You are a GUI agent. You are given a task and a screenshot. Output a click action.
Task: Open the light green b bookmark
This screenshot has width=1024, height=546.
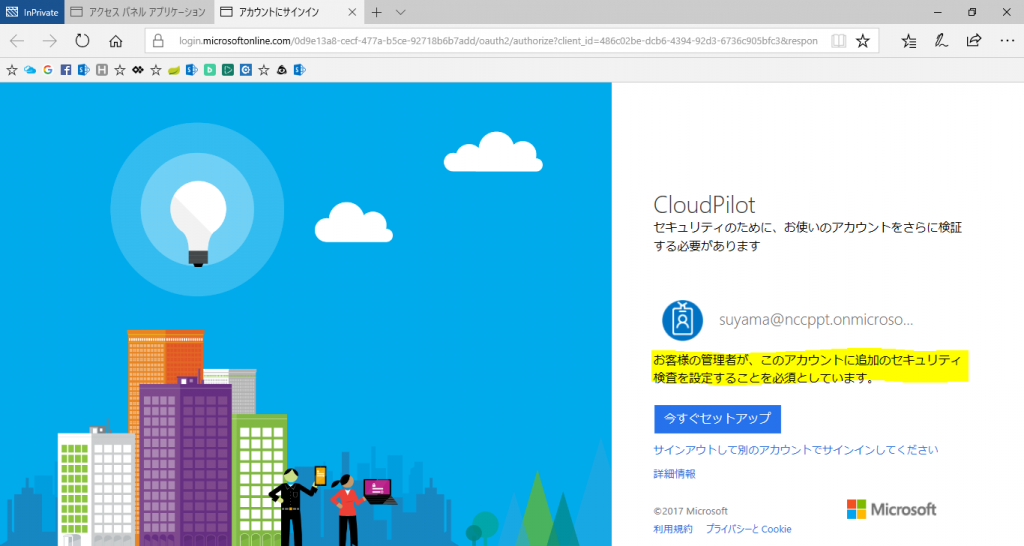point(210,70)
